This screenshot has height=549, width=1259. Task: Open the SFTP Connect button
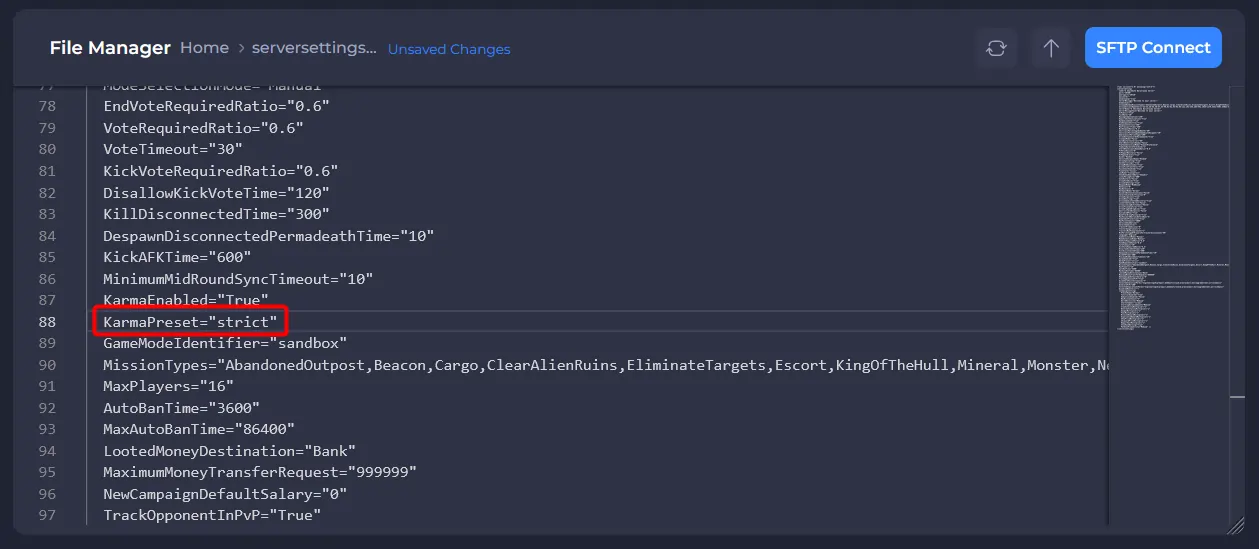1153,47
